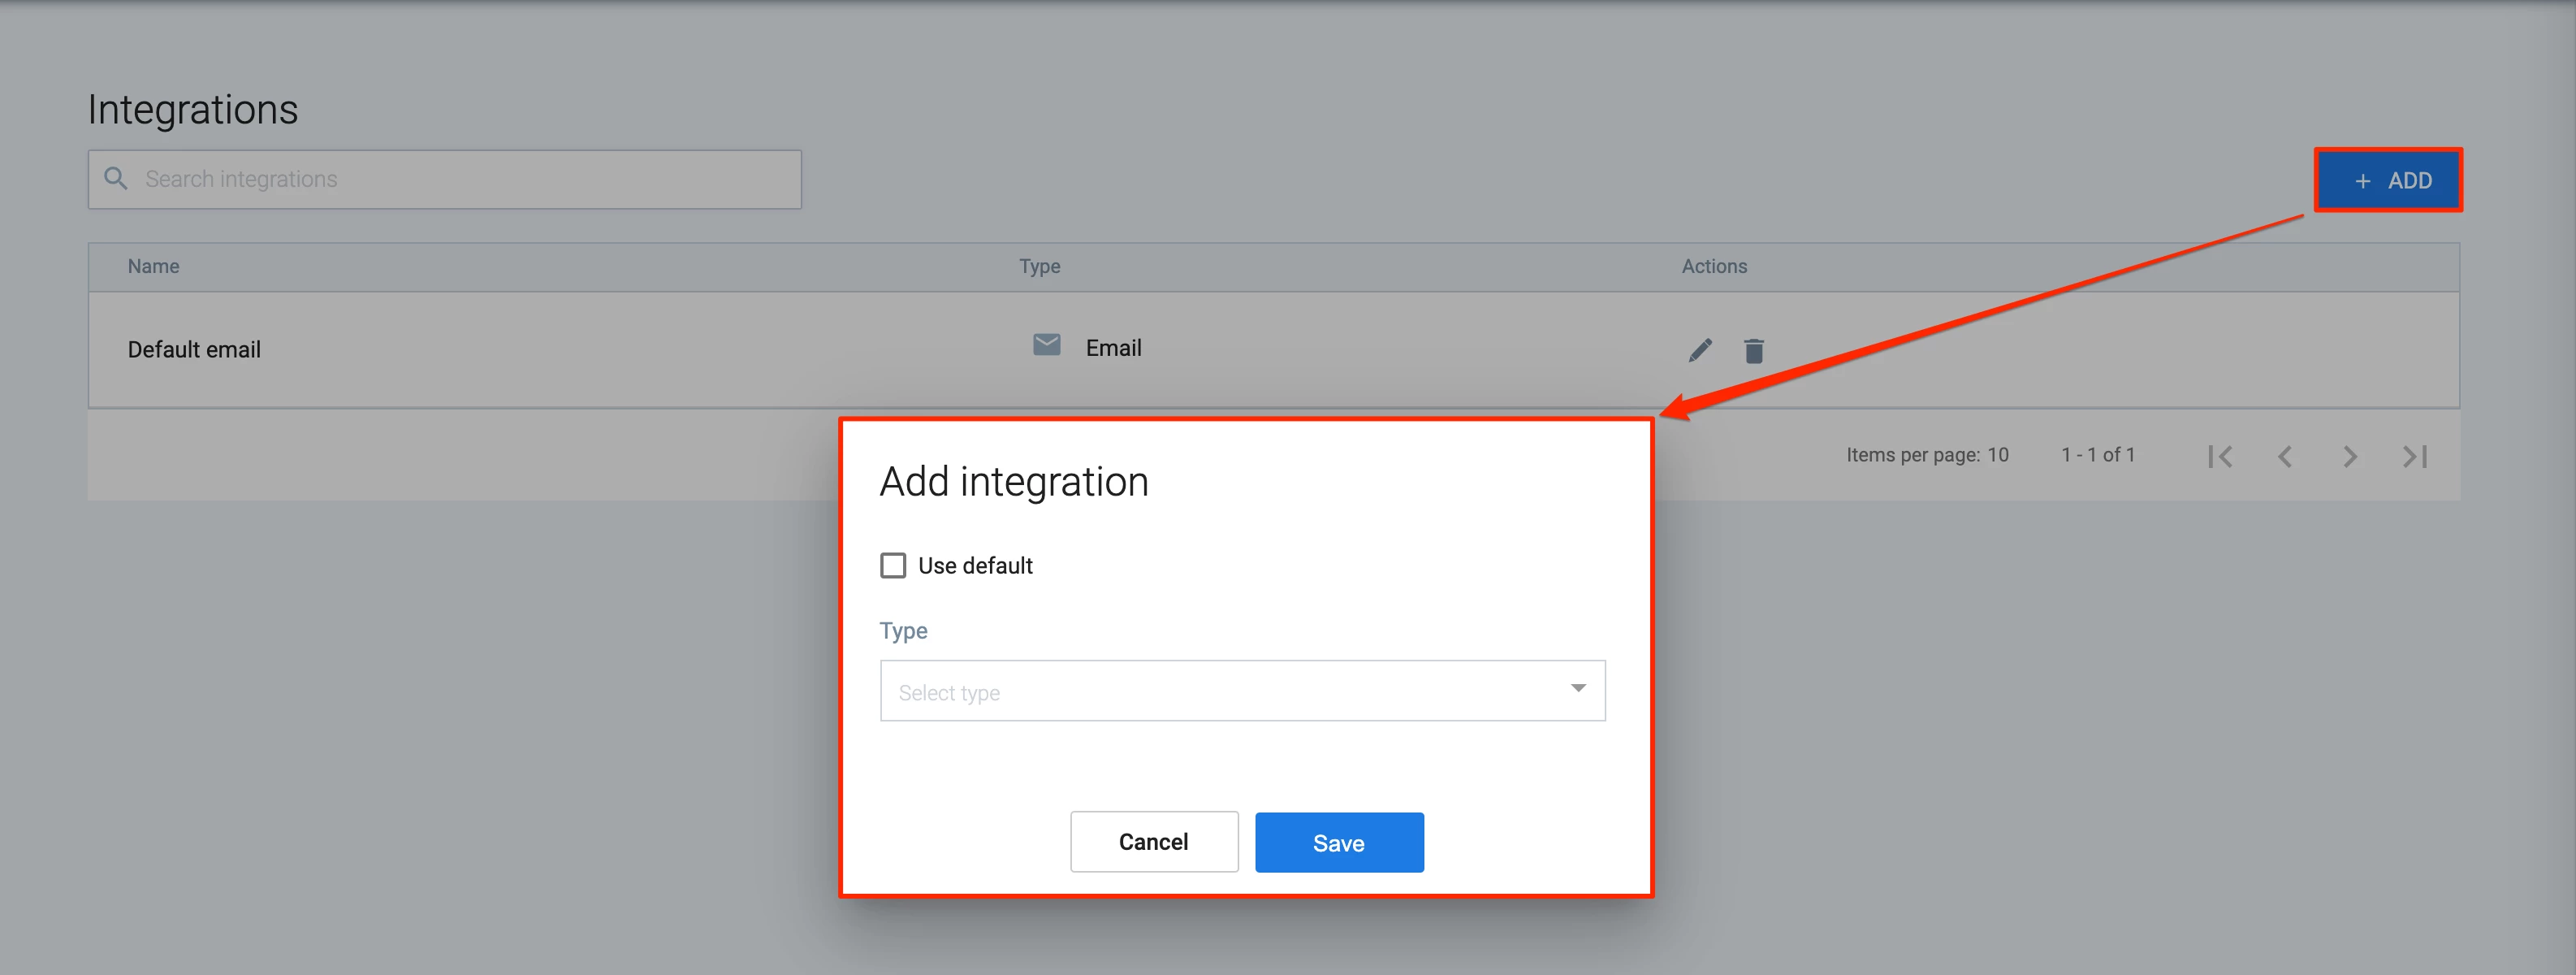The width and height of the screenshot is (2576, 975).
Task: Jump to the last page icon
Action: pos(2415,456)
